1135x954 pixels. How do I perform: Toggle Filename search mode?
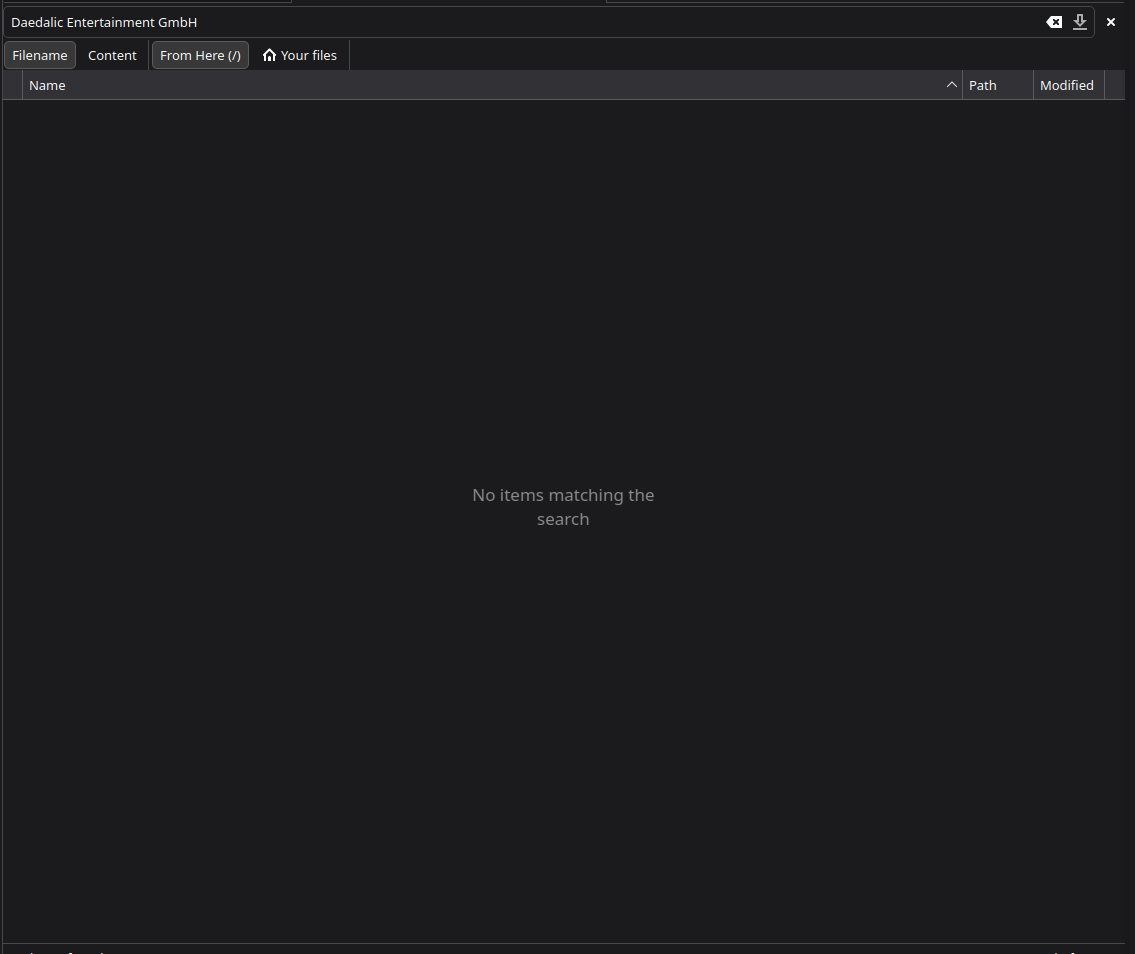40,56
